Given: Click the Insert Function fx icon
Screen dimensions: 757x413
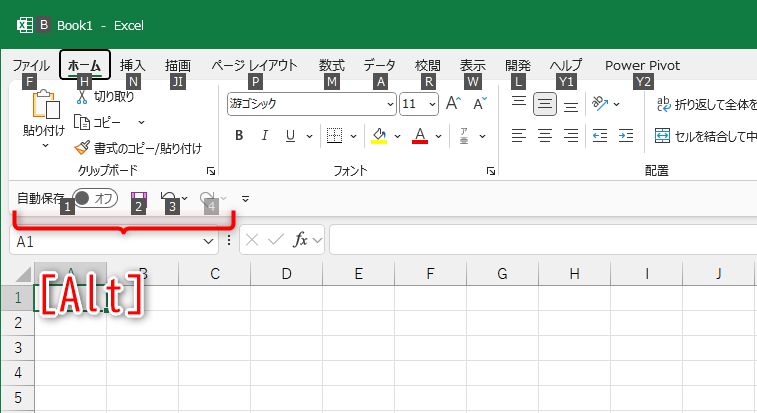Looking at the screenshot, I should tap(301, 239).
